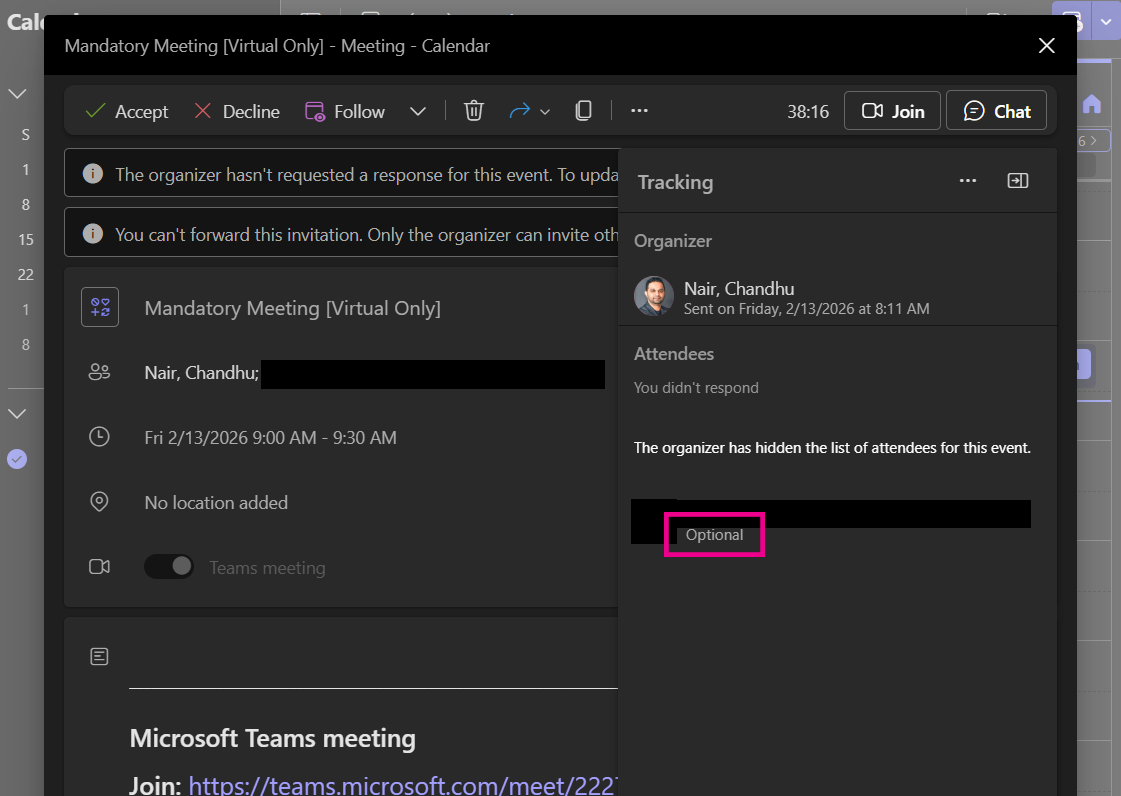Image resolution: width=1121 pixels, height=796 pixels.
Task: Click organizer Nair, Chandhu's profile photo
Action: [654, 296]
